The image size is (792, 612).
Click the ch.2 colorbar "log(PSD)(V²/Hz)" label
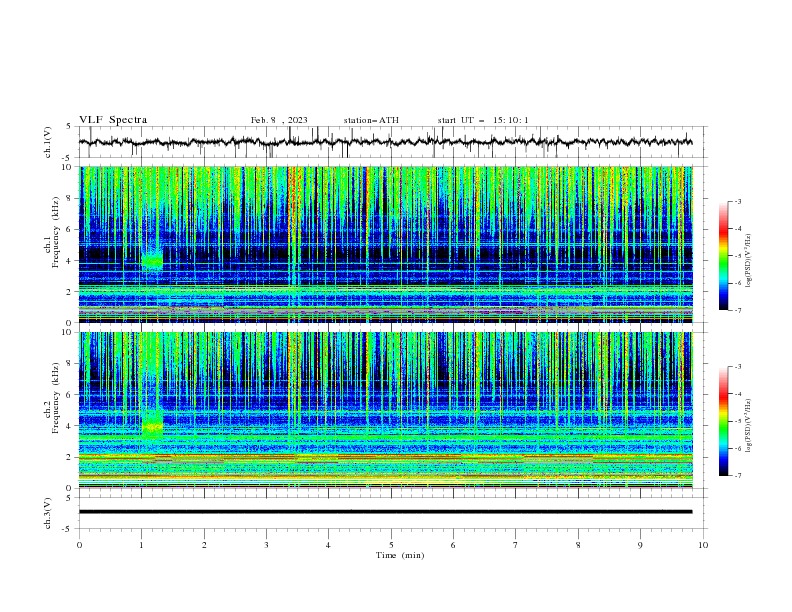pos(748,426)
